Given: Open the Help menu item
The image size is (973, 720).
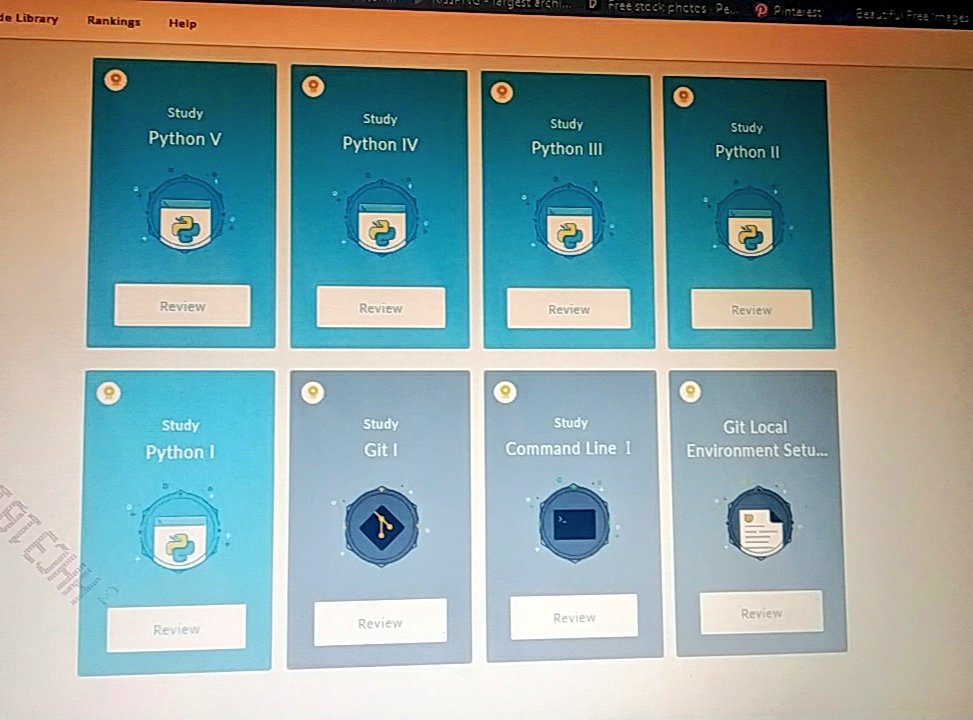Looking at the screenshot, I should (x=182, y=24).
